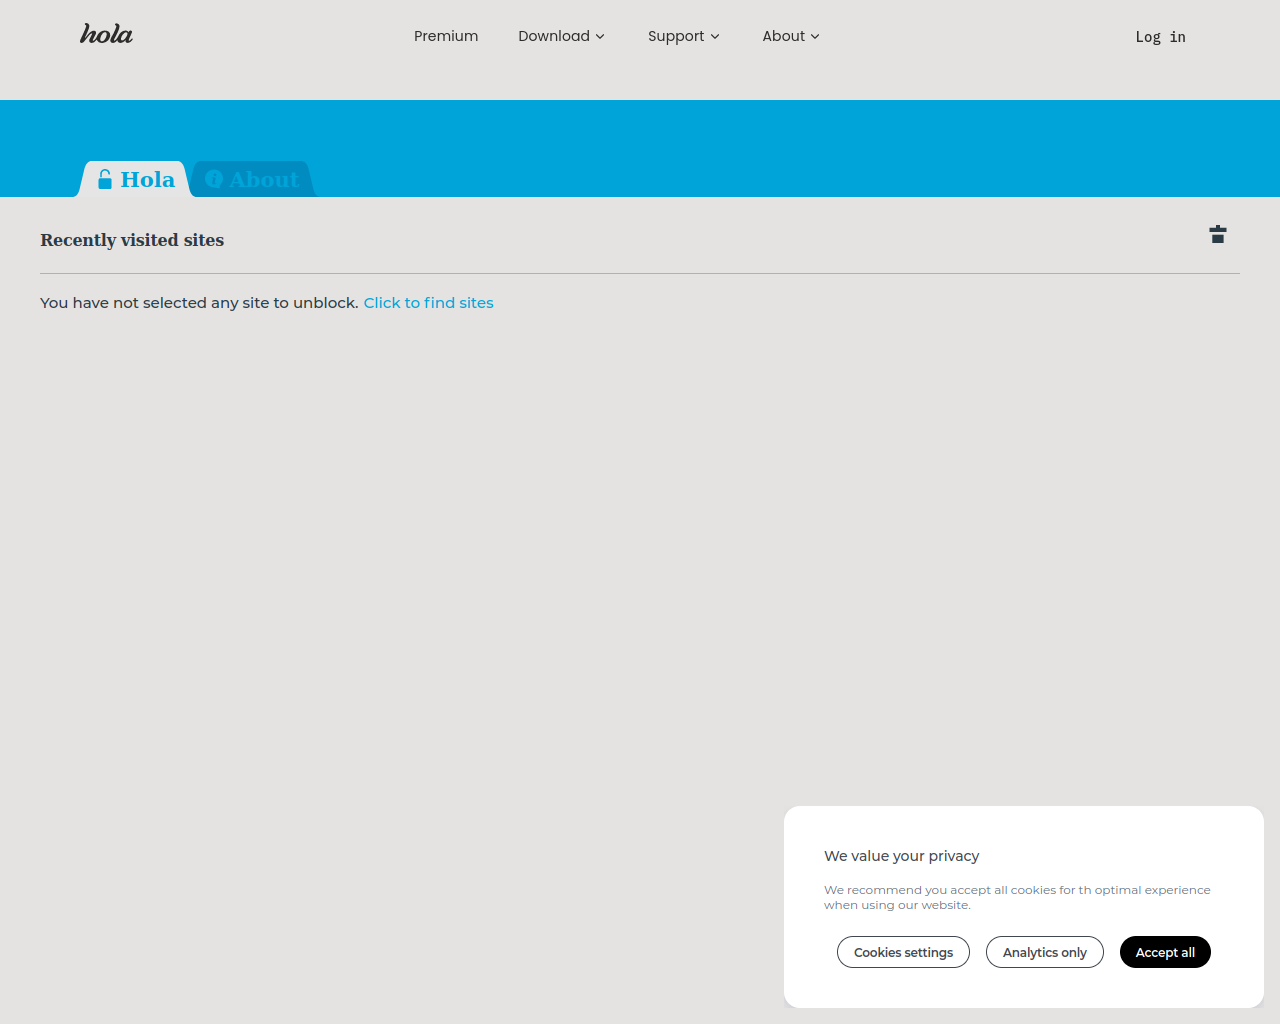Switch to the About tab

[252, 179]
